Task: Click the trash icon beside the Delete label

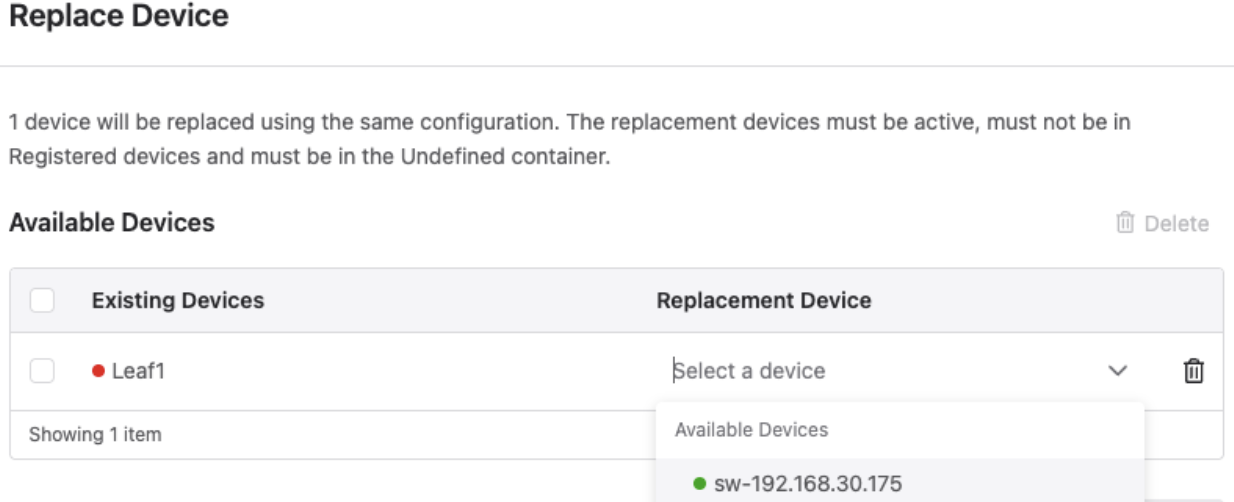Action: tap(1126, 223)
